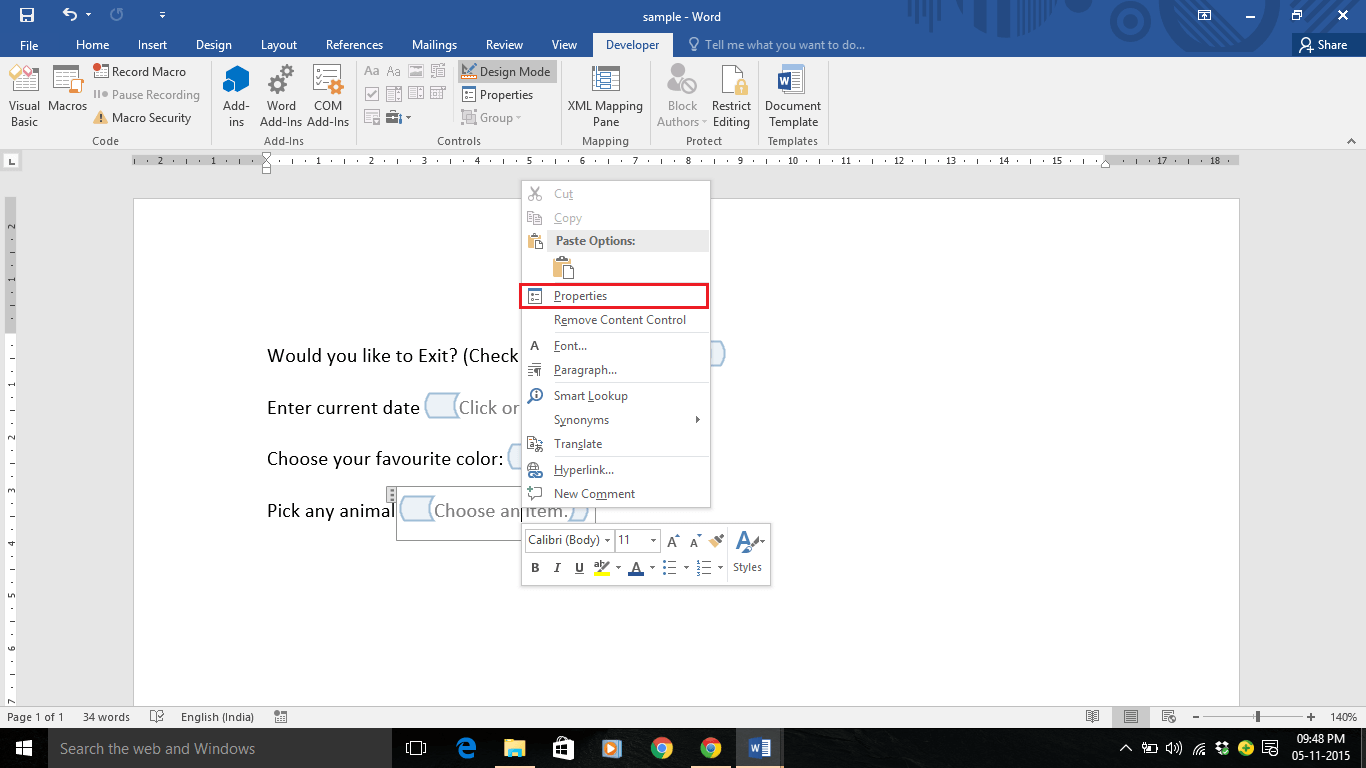1366x768 pixels.
Task: Toggle Bold in mini toolbar
Action: point(535,567)
